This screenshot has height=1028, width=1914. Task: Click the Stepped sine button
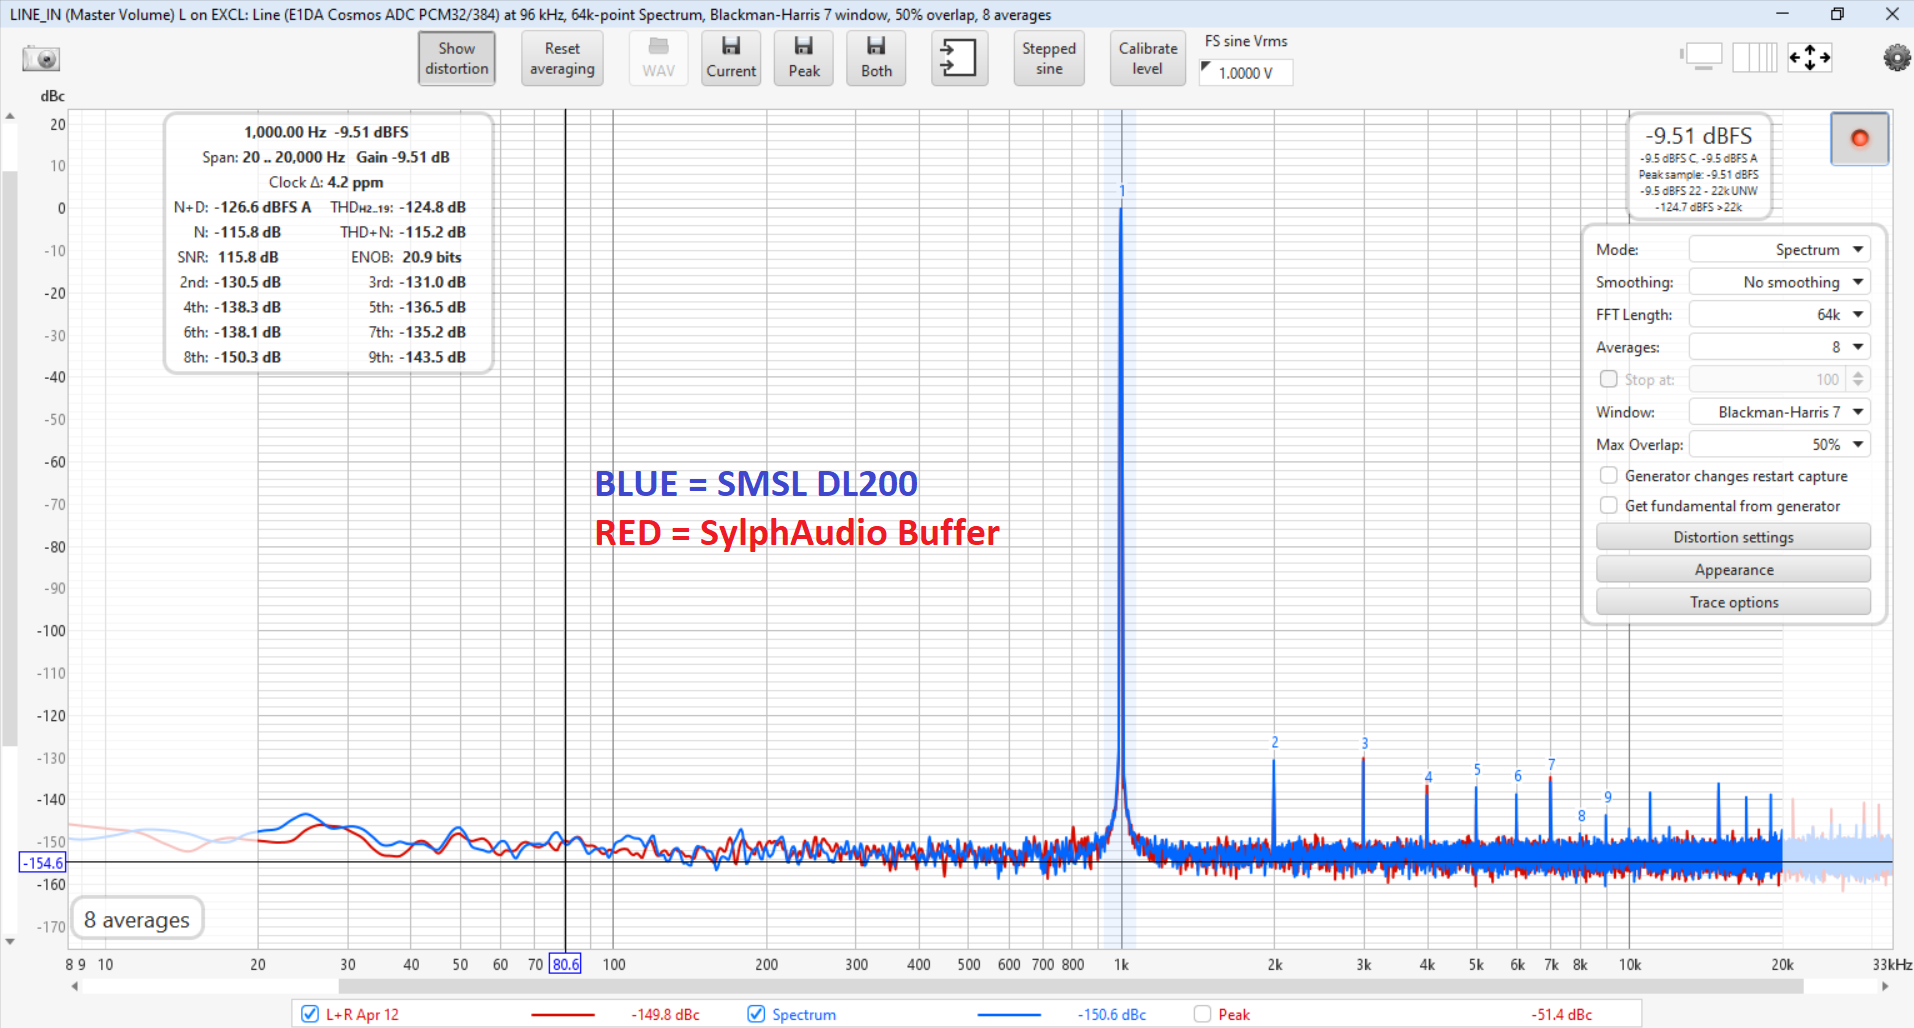(x=1049, y=58)
